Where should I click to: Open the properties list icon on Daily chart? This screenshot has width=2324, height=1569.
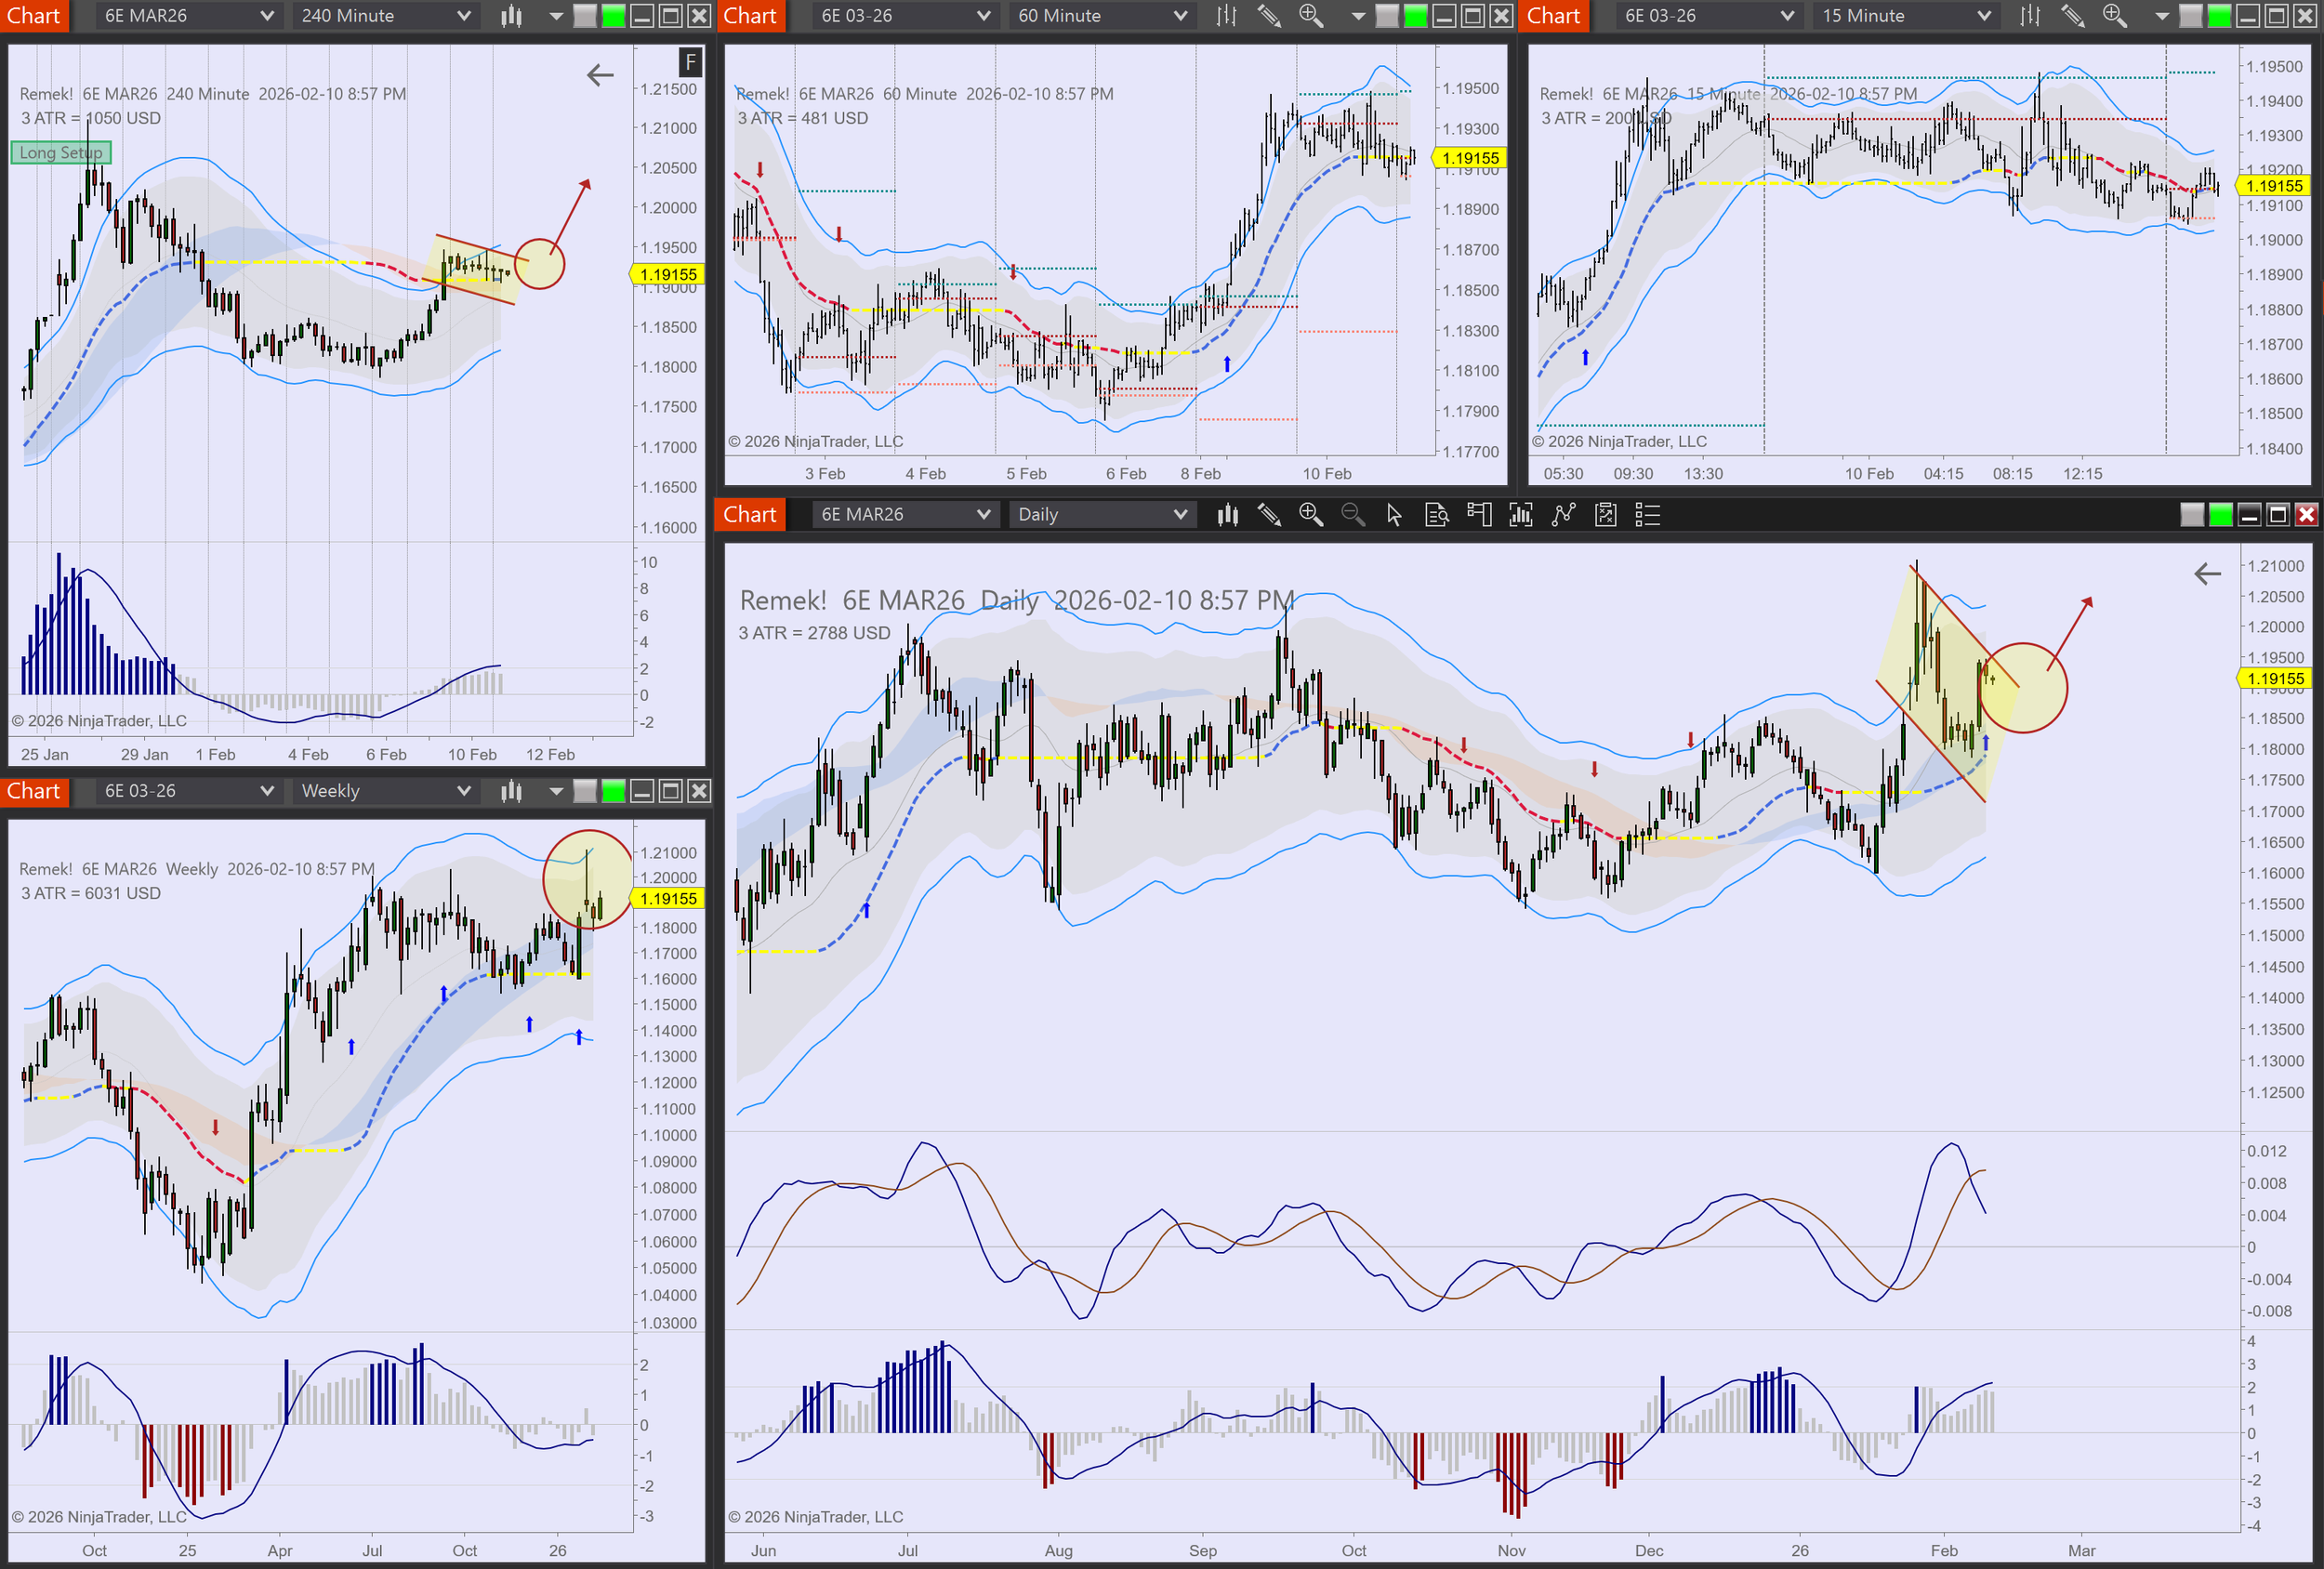(1647, 515)
